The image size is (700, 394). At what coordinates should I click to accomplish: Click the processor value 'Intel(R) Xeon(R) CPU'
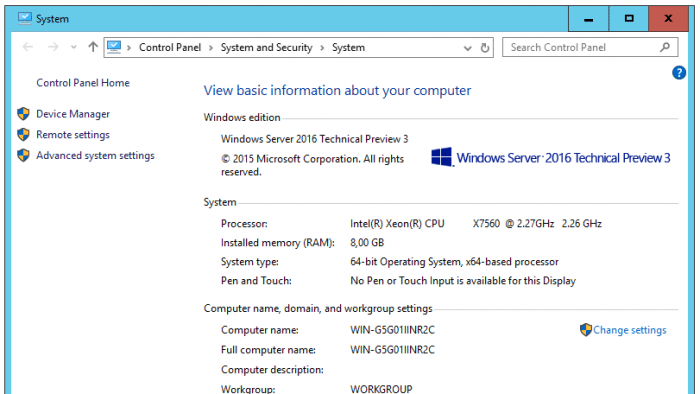pyautogui.click(x=397, y=224)
